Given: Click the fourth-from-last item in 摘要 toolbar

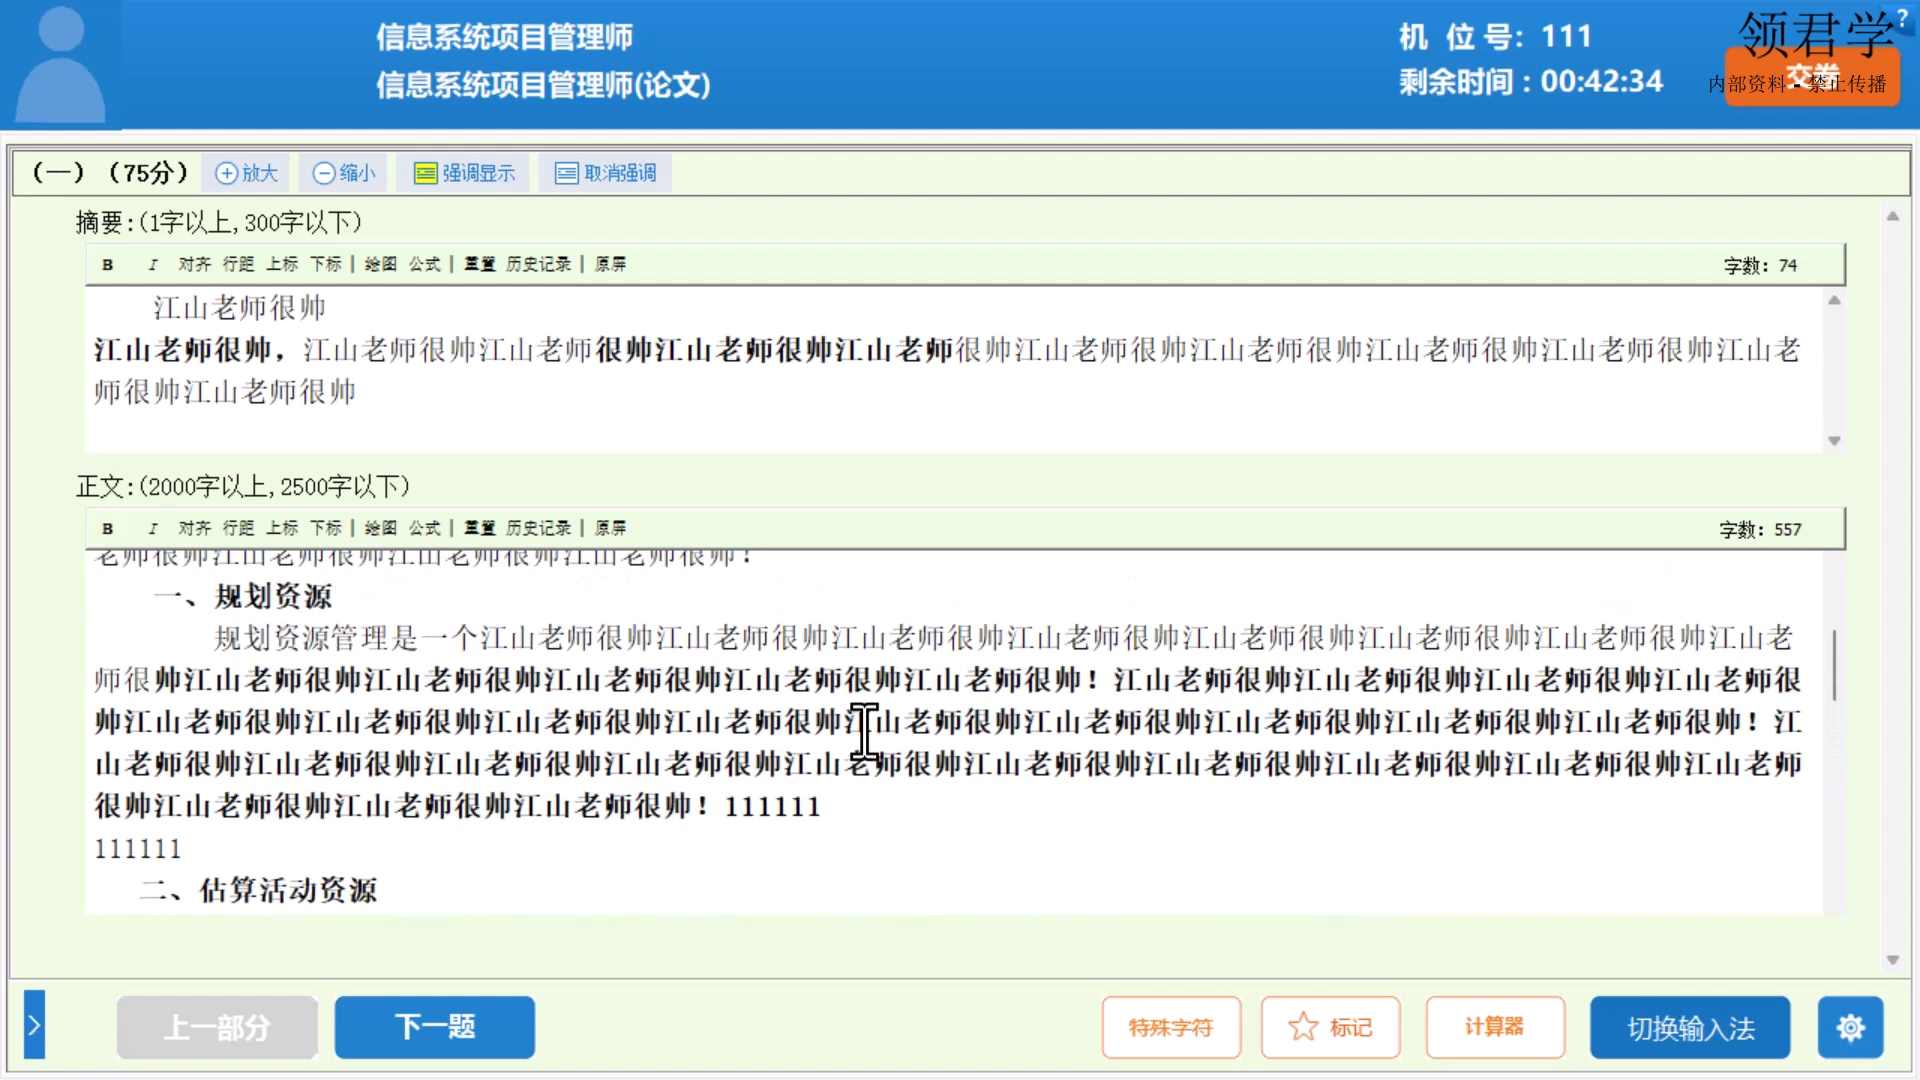Looking at the screenshot, I should coord(480,264).
